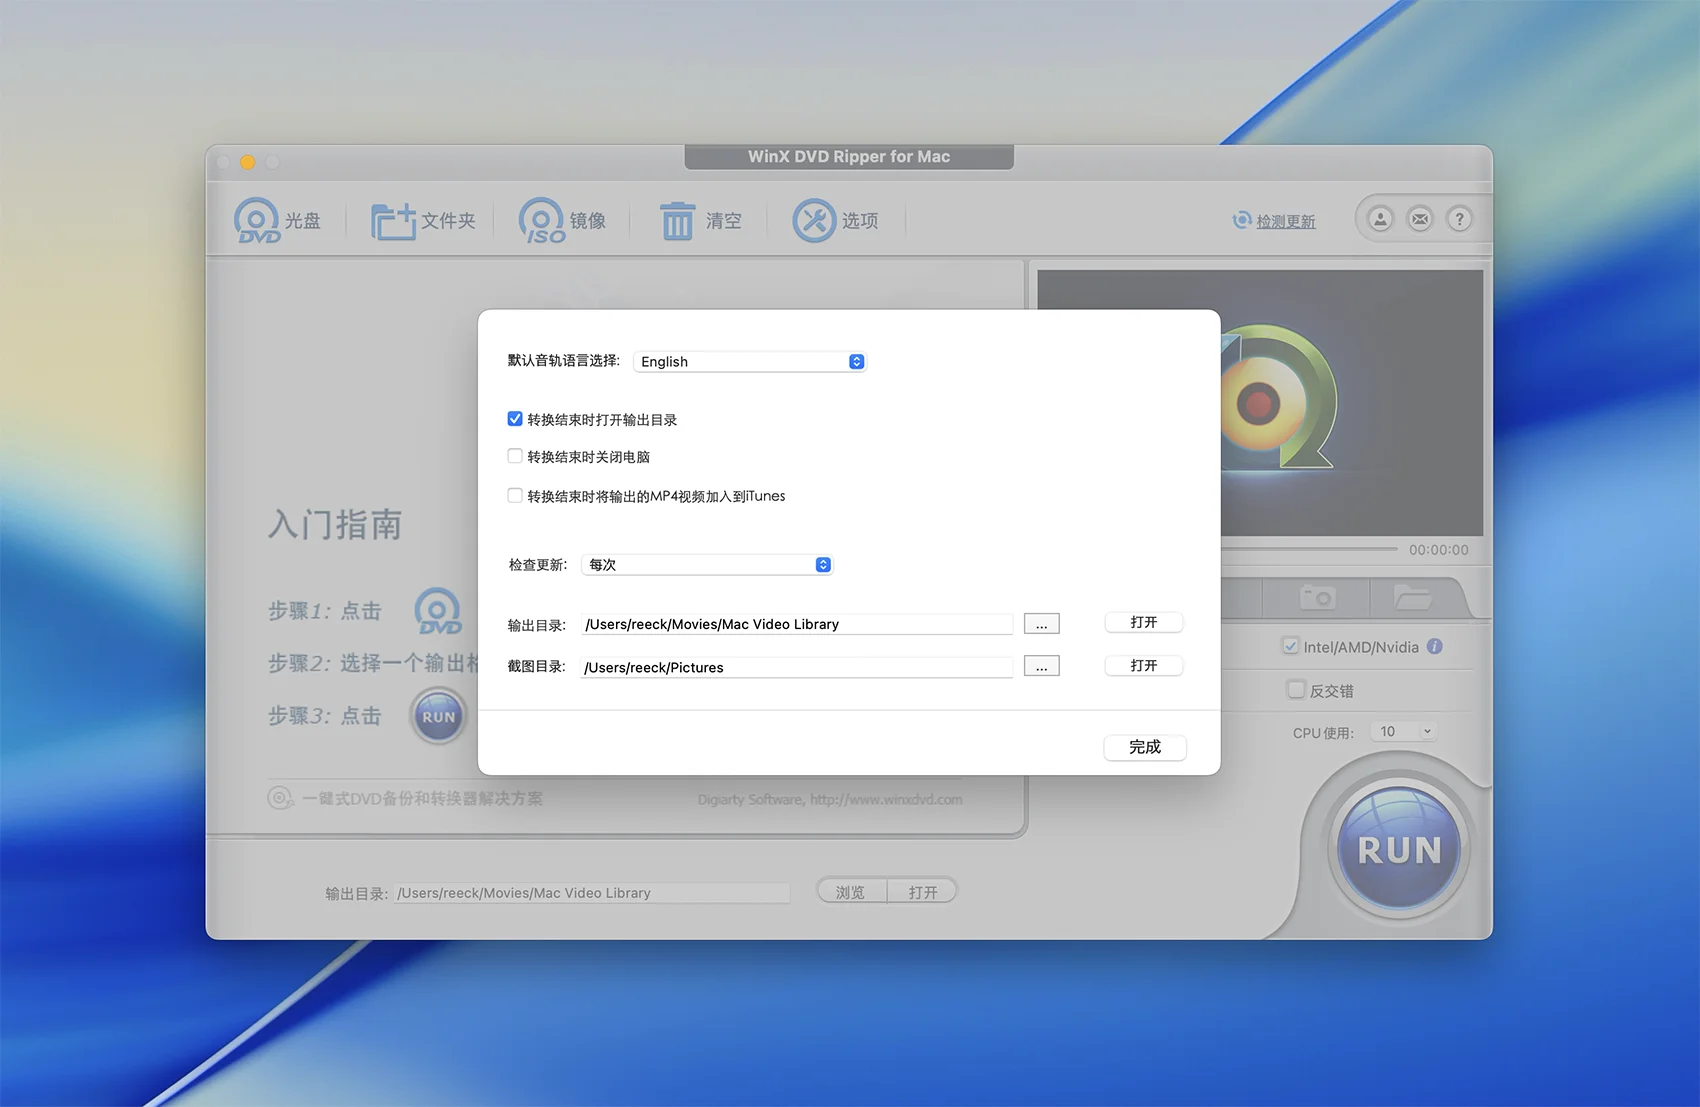Enable shut down computer after conversion

click(x=515, y=456)
